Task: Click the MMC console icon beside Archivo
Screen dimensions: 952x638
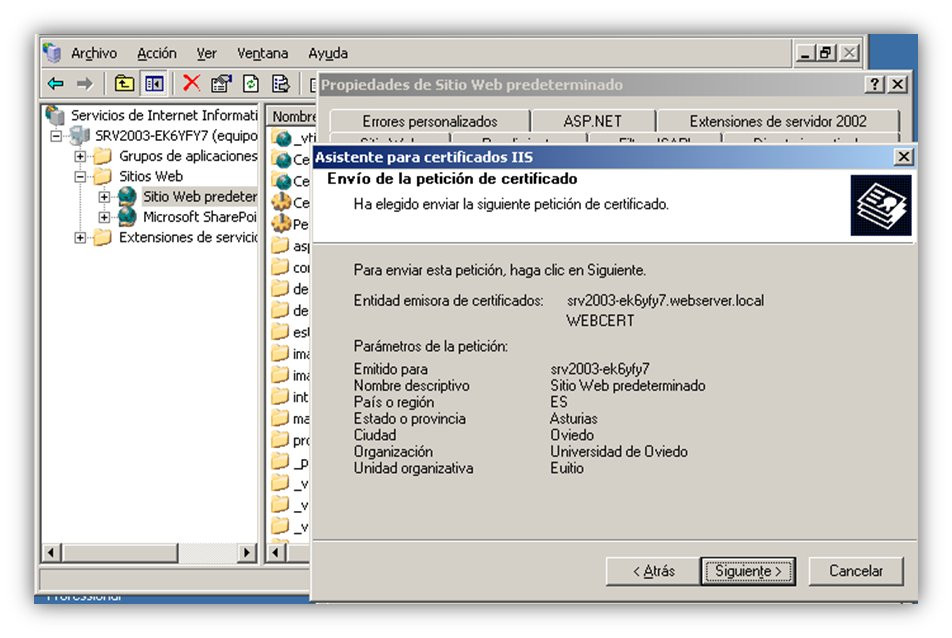Action: click(52, 53)
